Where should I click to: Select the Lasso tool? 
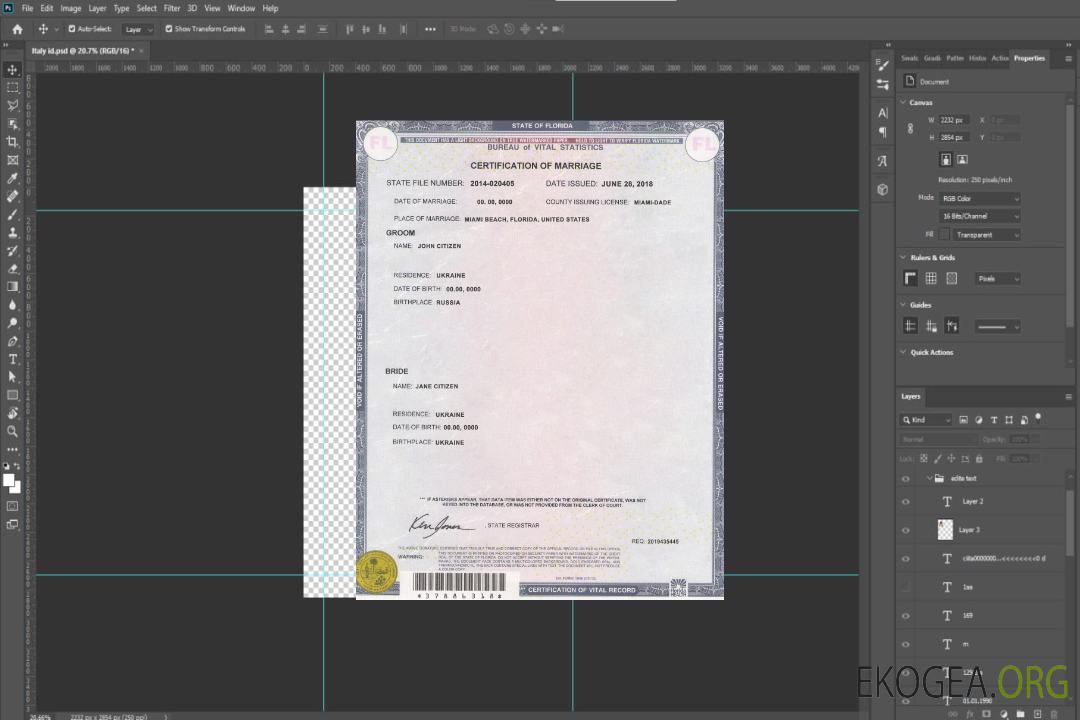click(12, 105)
